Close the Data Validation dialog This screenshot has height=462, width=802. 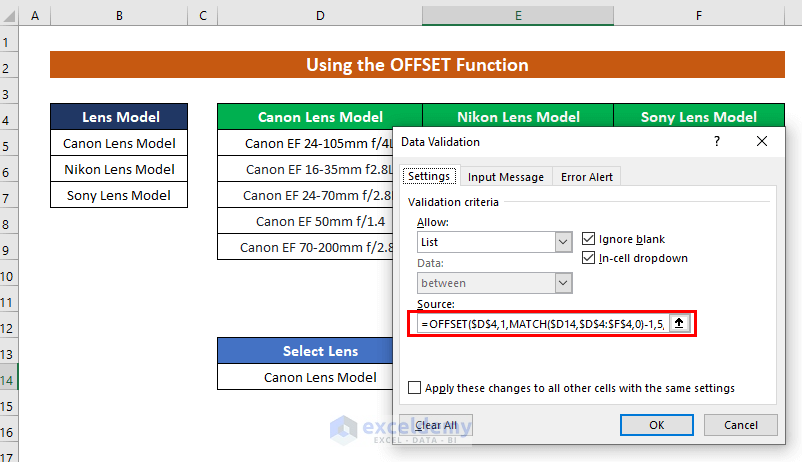(x=762, y=141)
